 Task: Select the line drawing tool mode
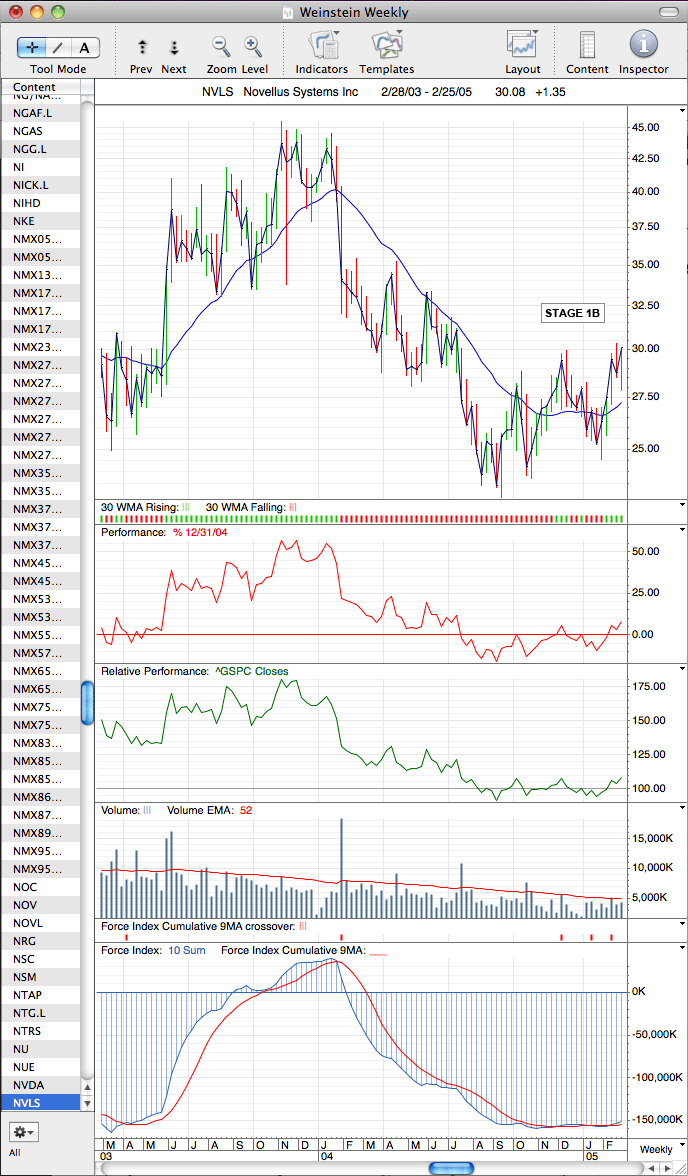click(x=59, y=48)
